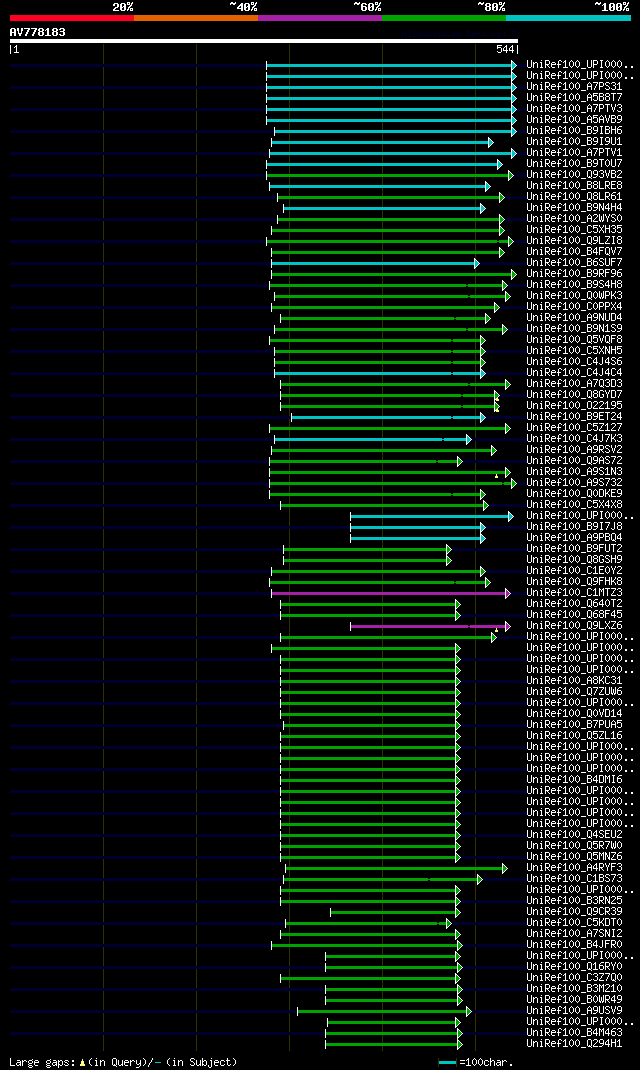Image resolution: width=640 pixels, height=1070 pixels.
Task: Select the UniRef100_A4RYF3 label
Action: (574, 867)
